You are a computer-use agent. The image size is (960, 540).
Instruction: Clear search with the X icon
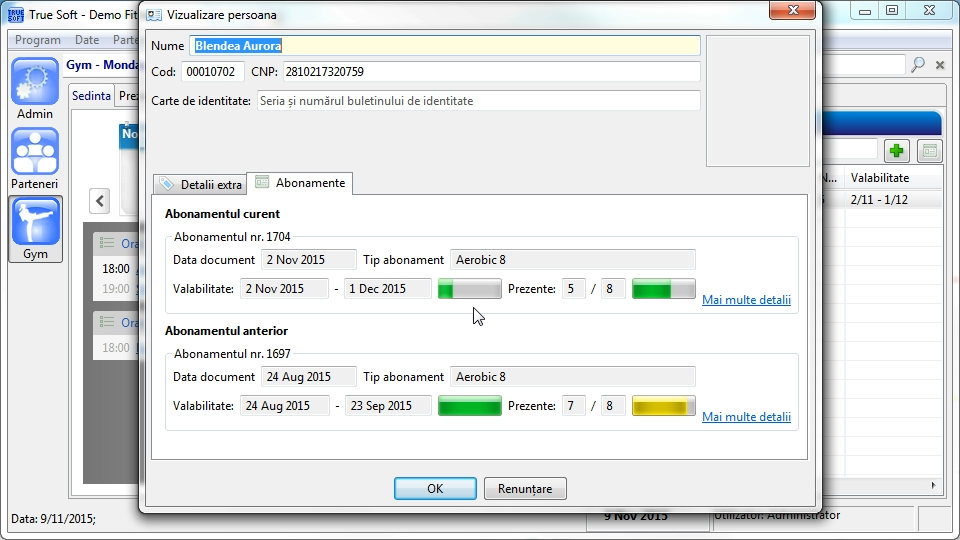940,65
